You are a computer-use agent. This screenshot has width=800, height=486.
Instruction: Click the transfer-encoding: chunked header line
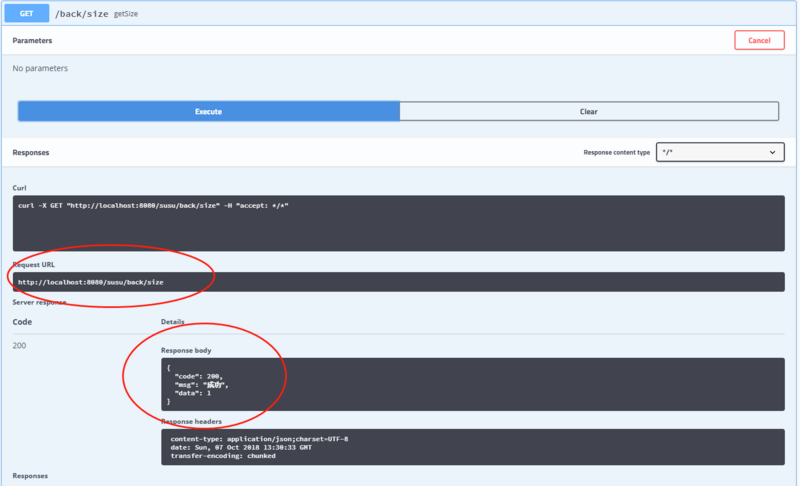pos(223,456)
